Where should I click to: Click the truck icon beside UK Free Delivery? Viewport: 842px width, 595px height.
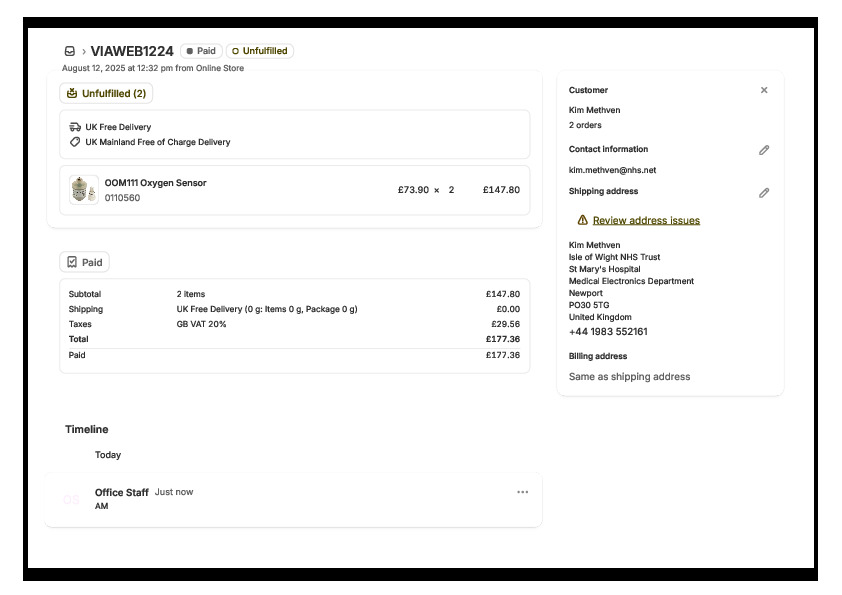tap(75, 127)
